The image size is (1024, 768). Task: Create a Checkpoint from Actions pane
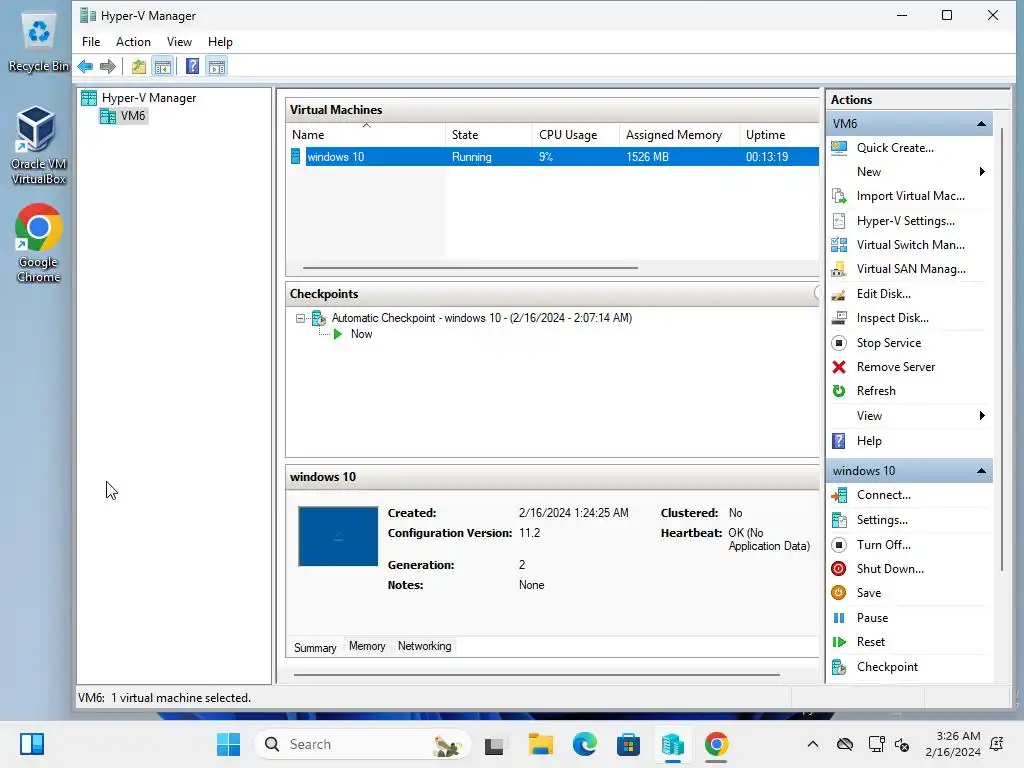coord(887,667)
